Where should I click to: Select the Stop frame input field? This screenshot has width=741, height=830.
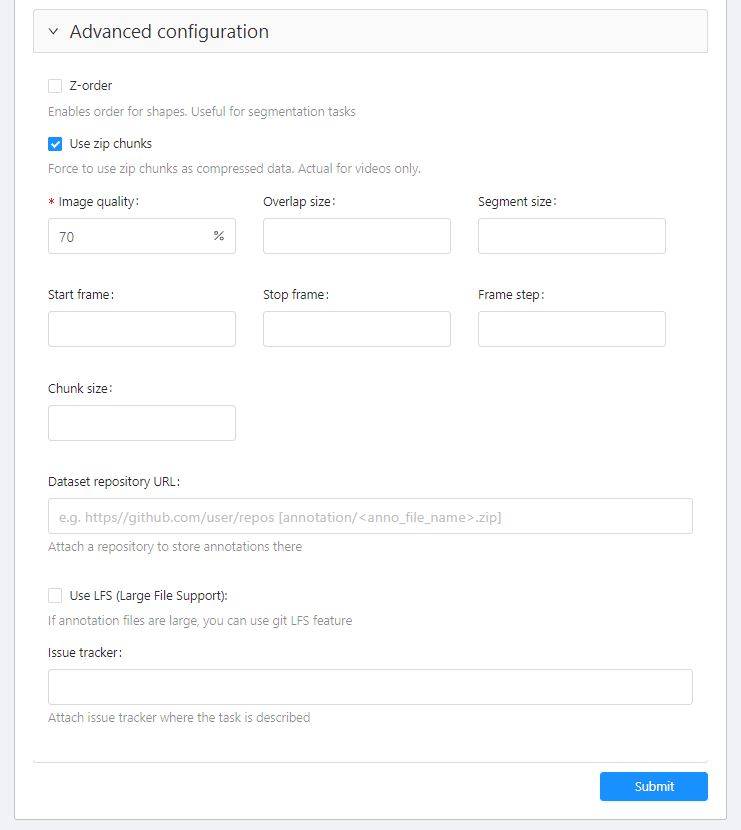356,329
